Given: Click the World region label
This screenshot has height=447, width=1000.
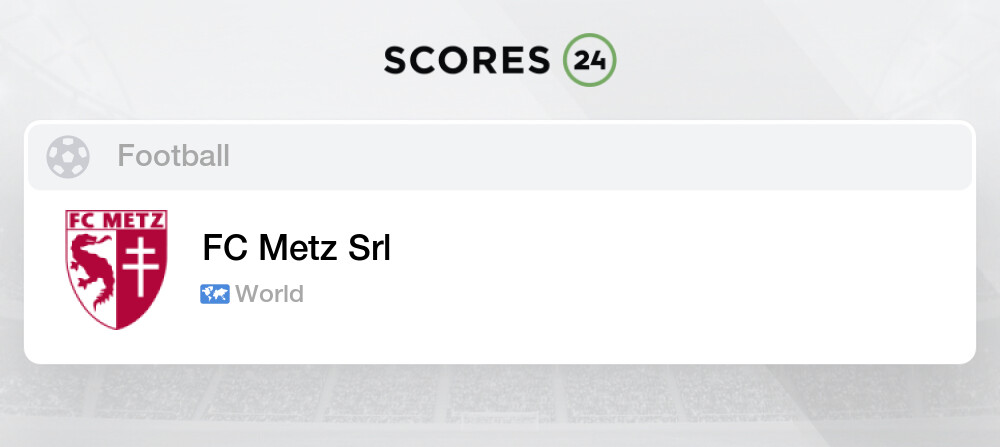Looking at the screenshot, I should pos(269,294).
